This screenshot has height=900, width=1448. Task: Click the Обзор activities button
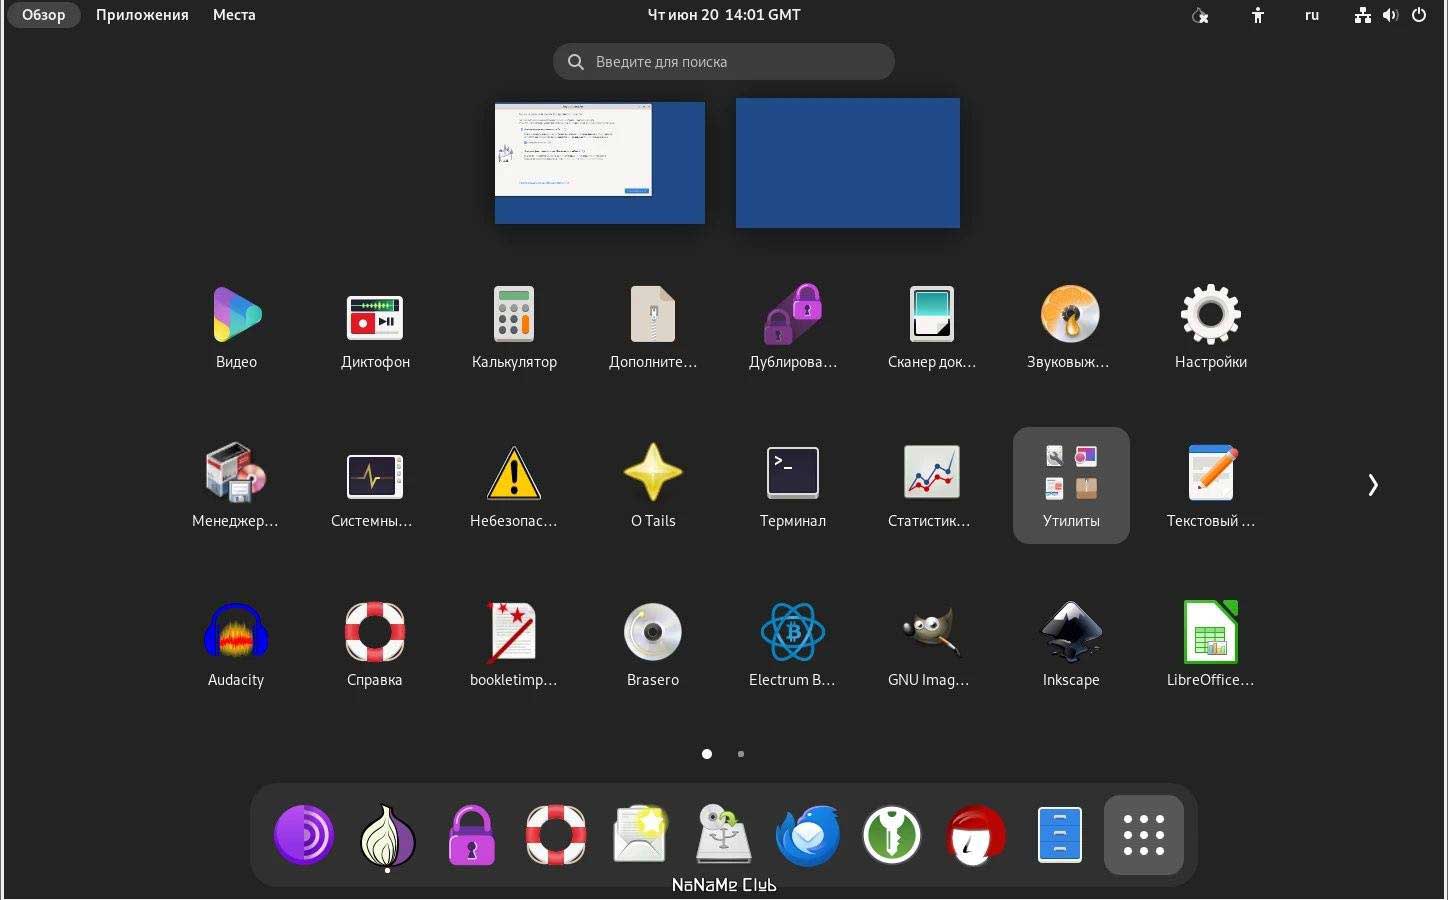click(x=44, y=15)
